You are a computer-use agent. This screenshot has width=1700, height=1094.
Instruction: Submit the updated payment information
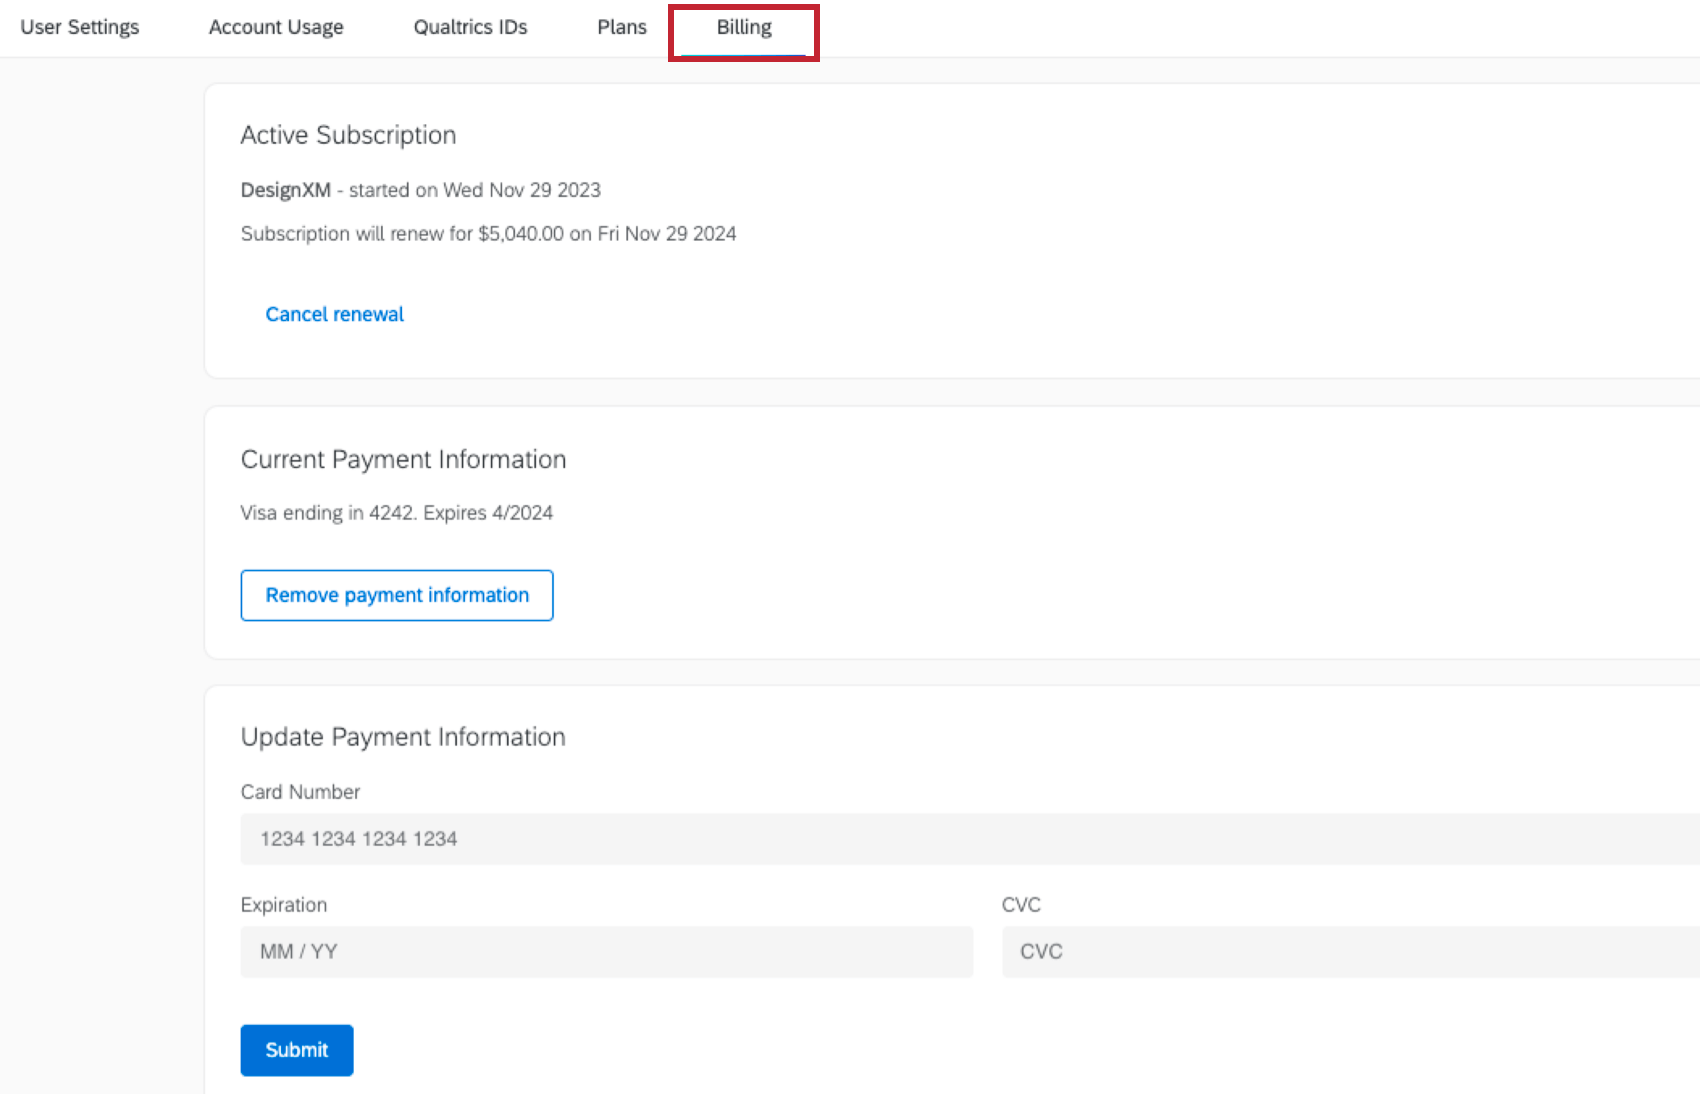click(297, 1050)
